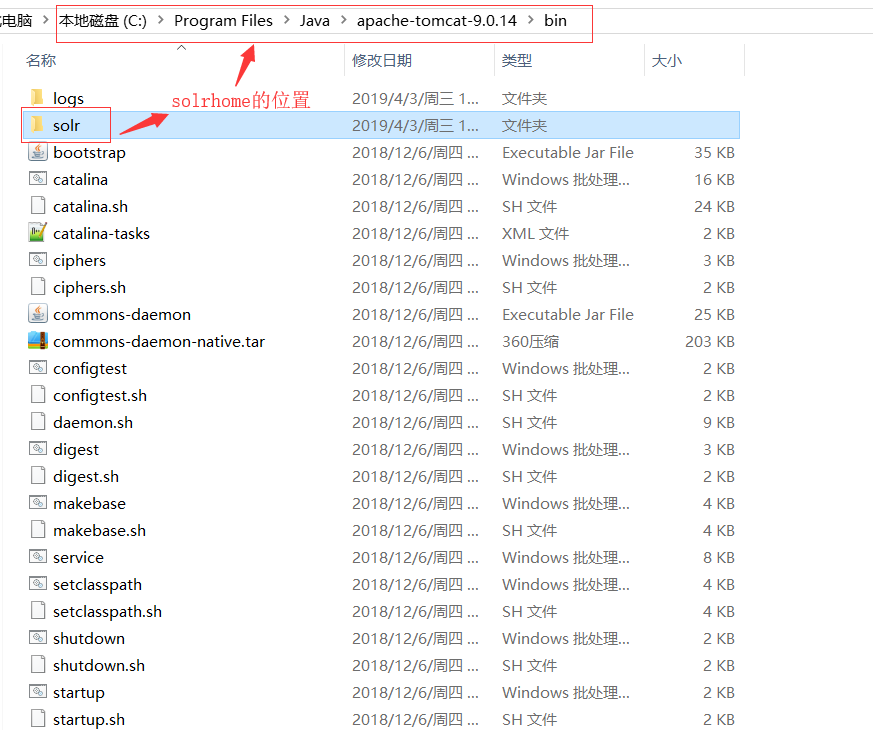Click the catalina batch file icon
The width and height of the screenshot is (873, 730).
[37, 179]
